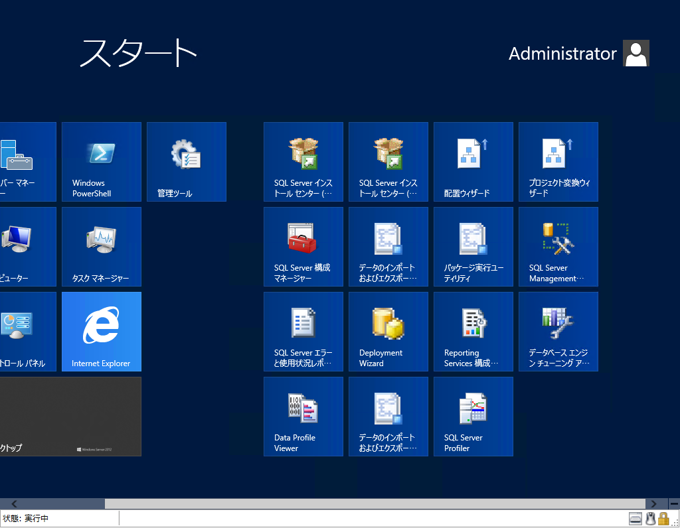Screen dimensions: 680x528
Task: Click the Administrator user avatar picture
Action: [x=636, y=53]
